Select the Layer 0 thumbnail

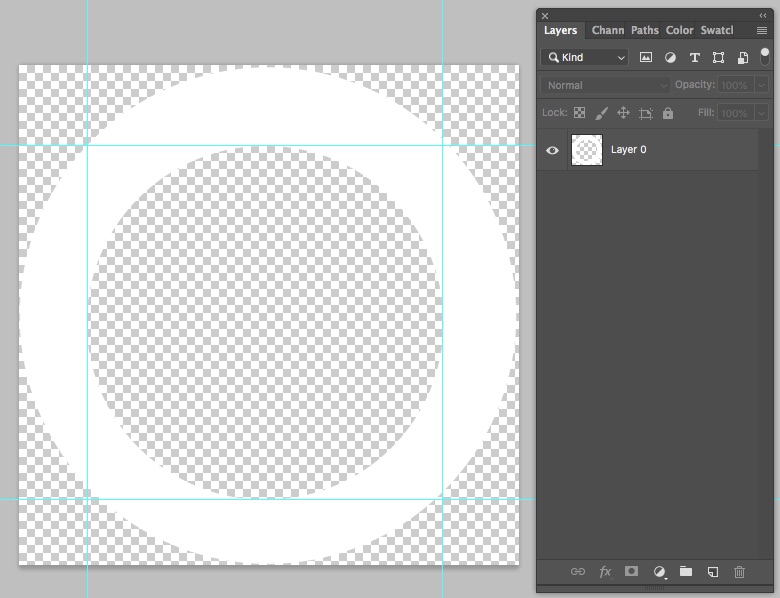click(x=587, y=150)
